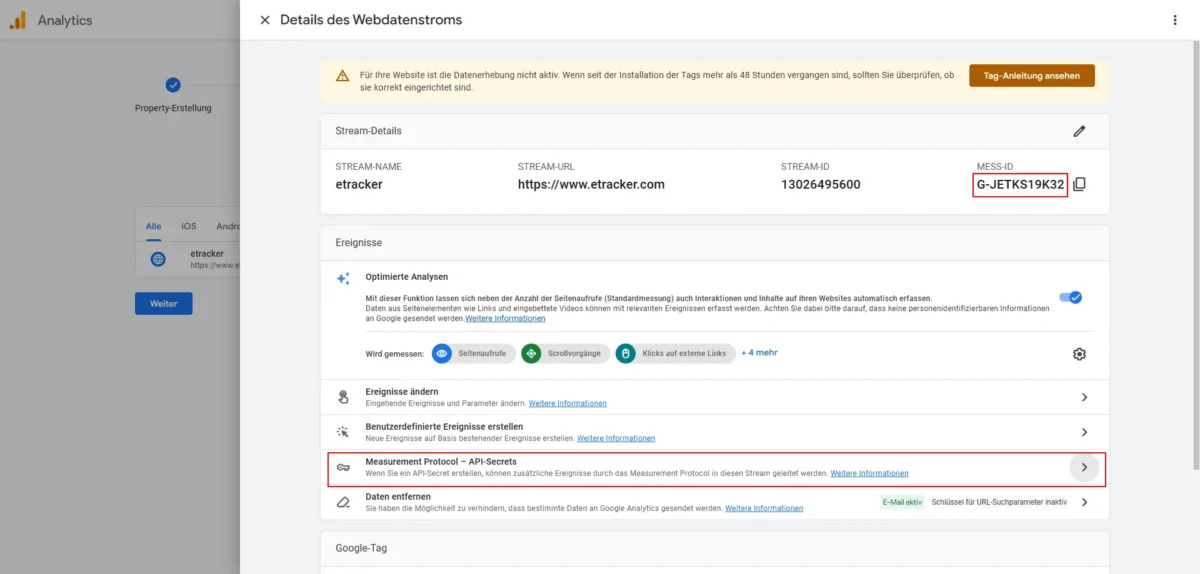This screenshot has width=1200, height=574.
Task: Click the external links mouse icon
Action: click(625, 353)
